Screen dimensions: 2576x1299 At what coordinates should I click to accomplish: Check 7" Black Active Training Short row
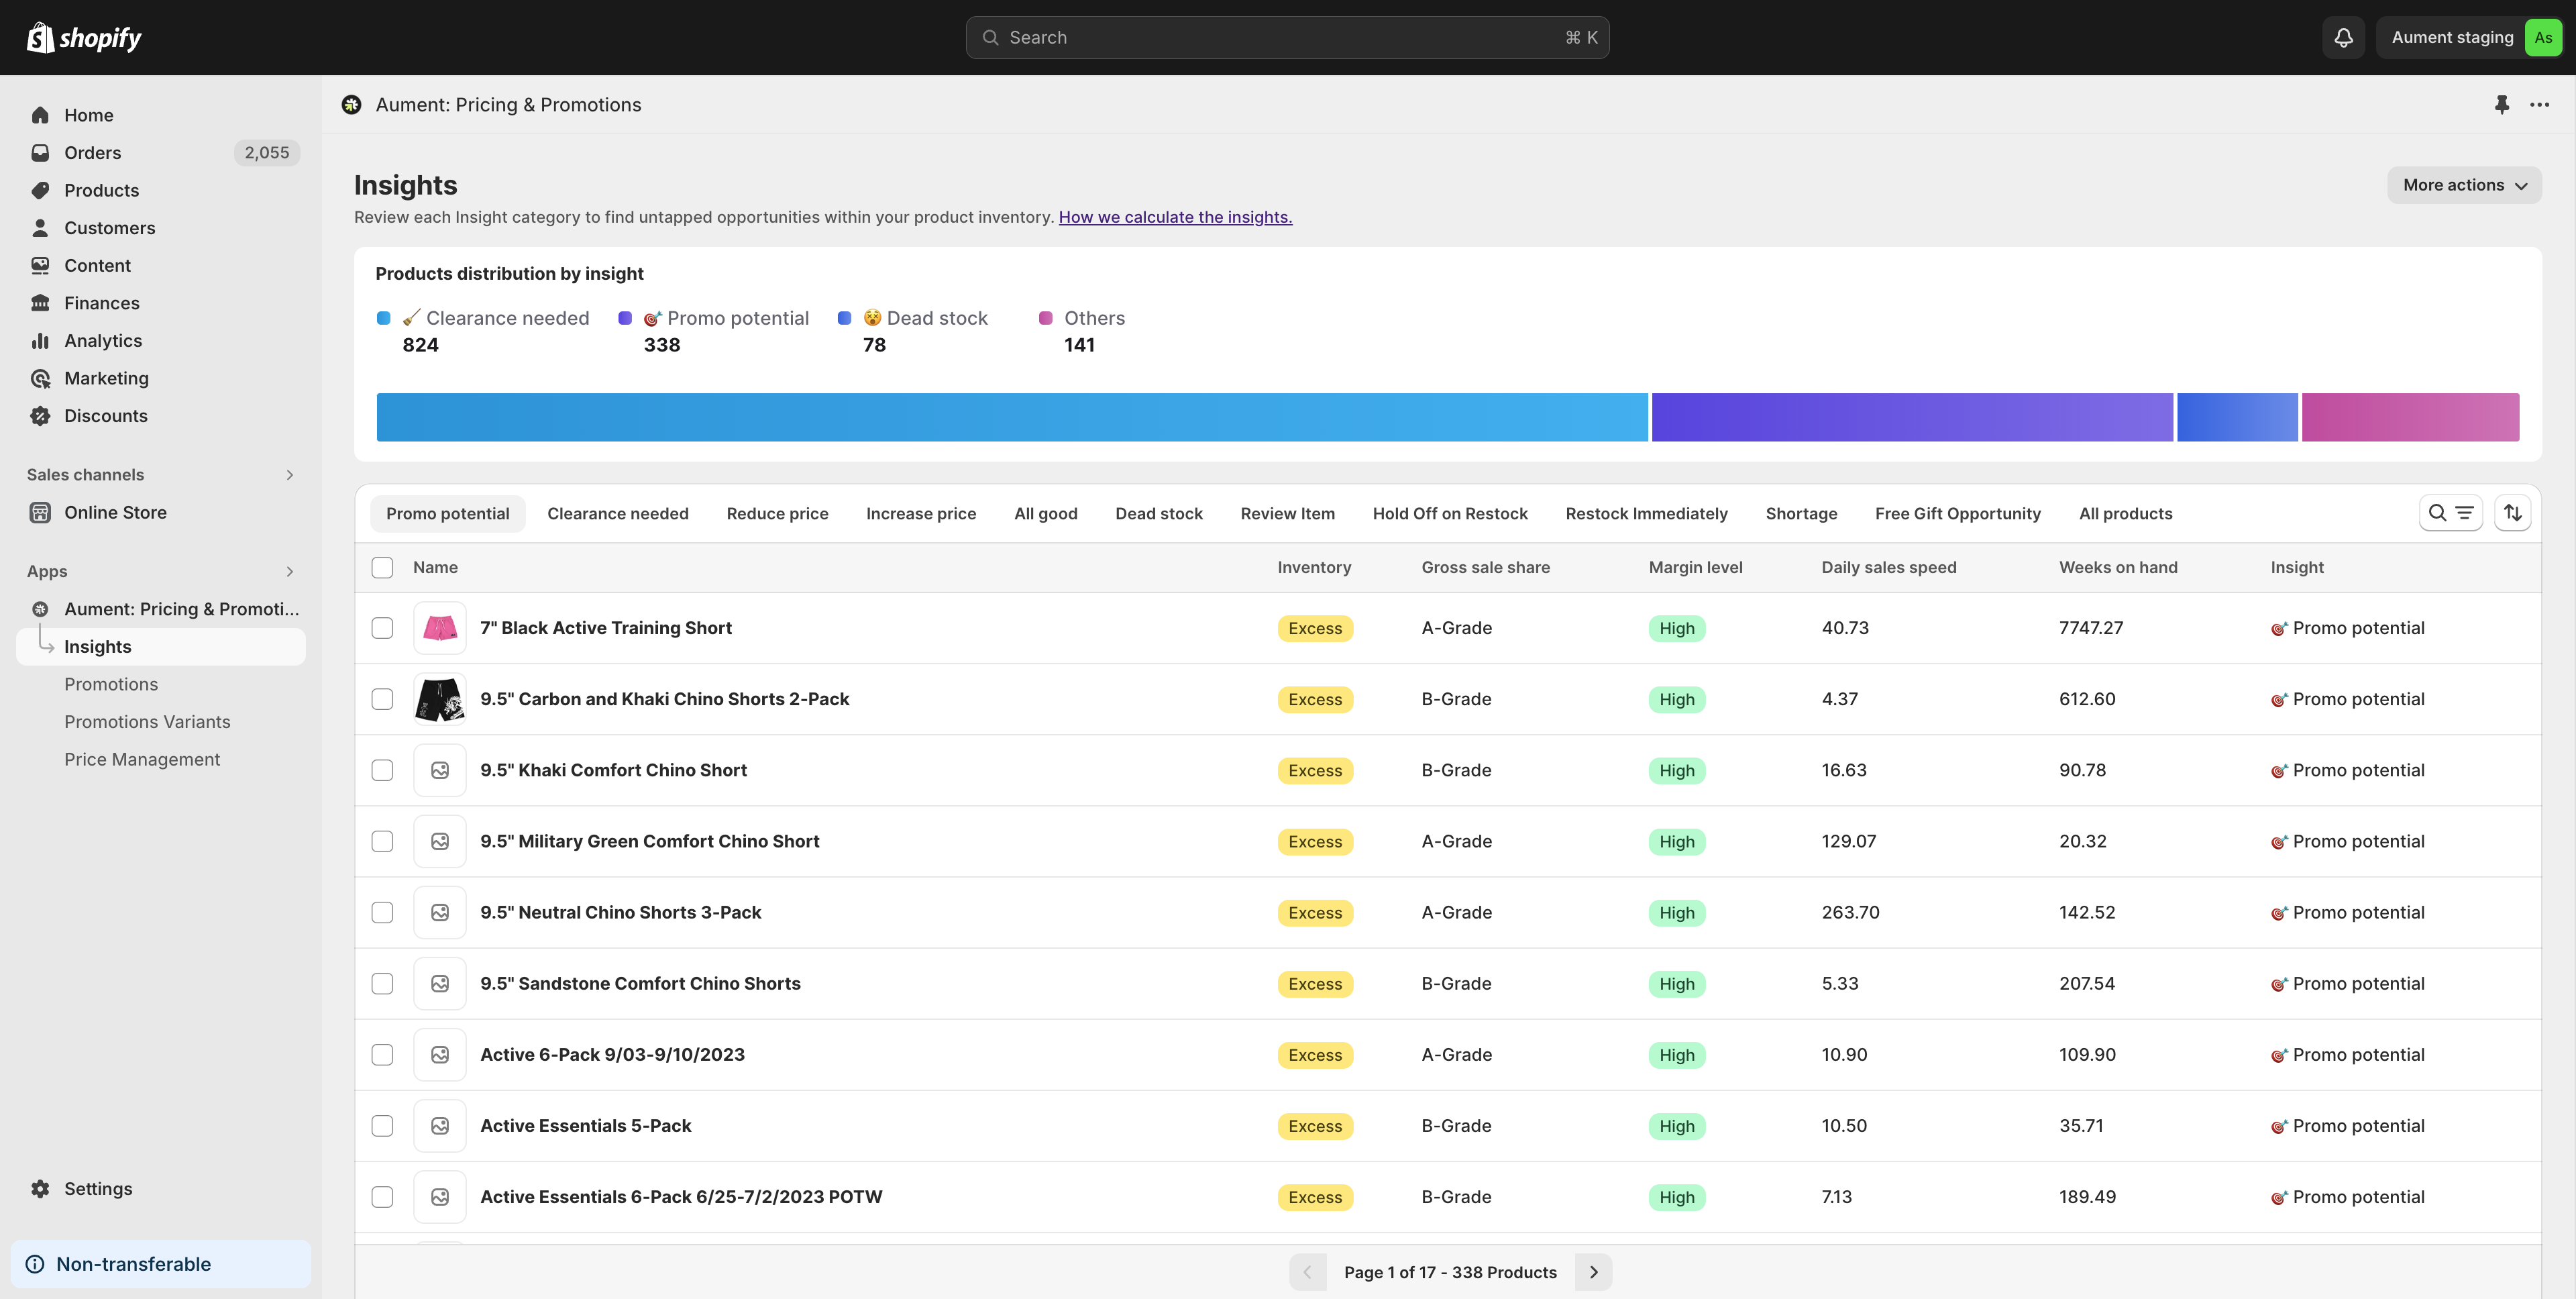tap(382, 628)
